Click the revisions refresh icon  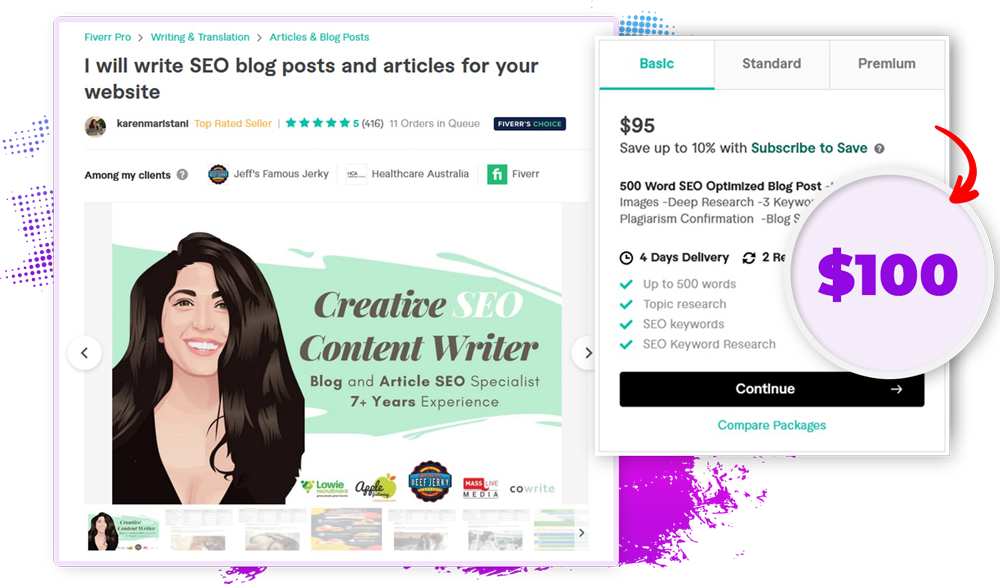[x=749, y=258]
